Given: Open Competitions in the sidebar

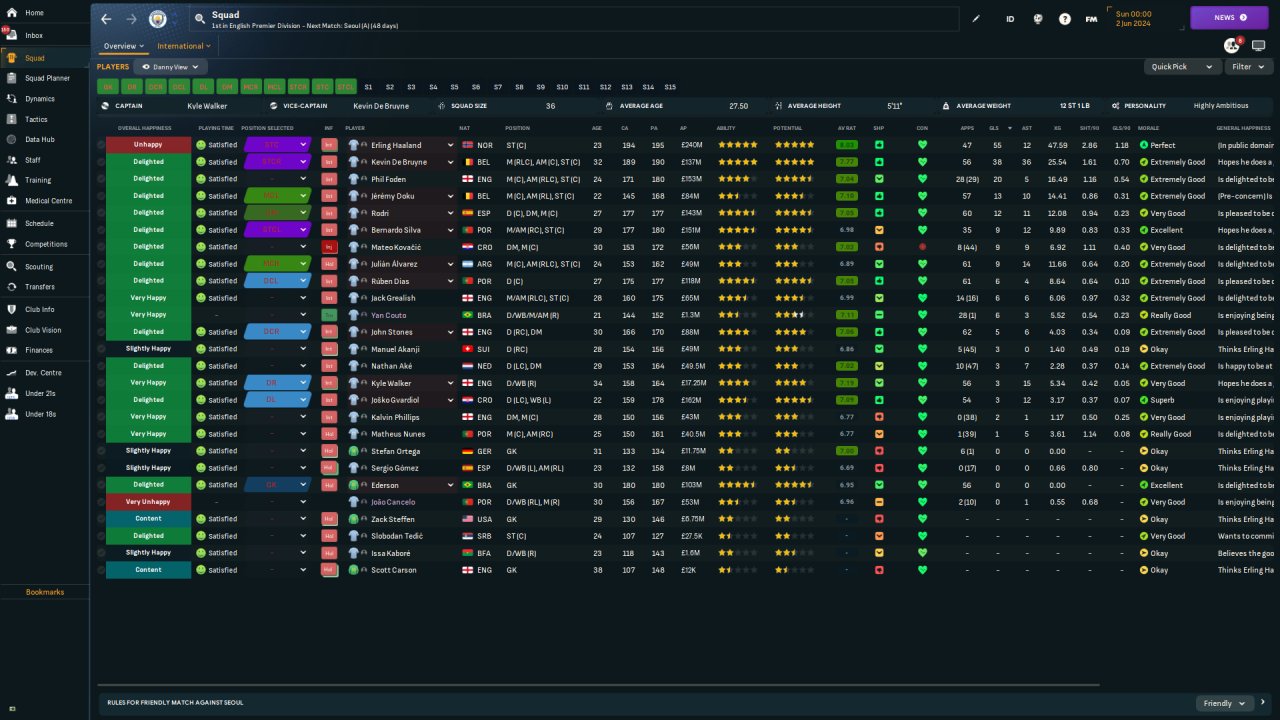Looking at the screenshot, I should click(x=45, y=244).
